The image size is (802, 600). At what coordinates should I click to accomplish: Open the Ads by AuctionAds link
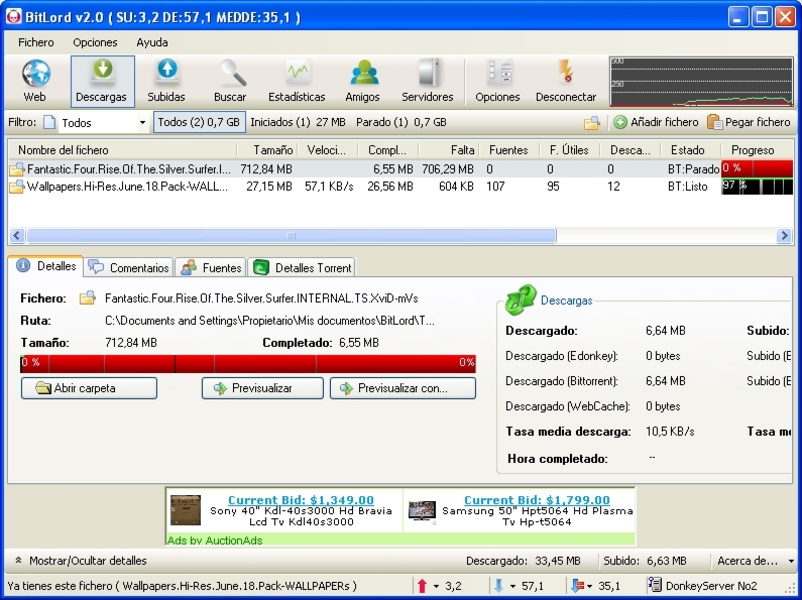coord(215,540)
